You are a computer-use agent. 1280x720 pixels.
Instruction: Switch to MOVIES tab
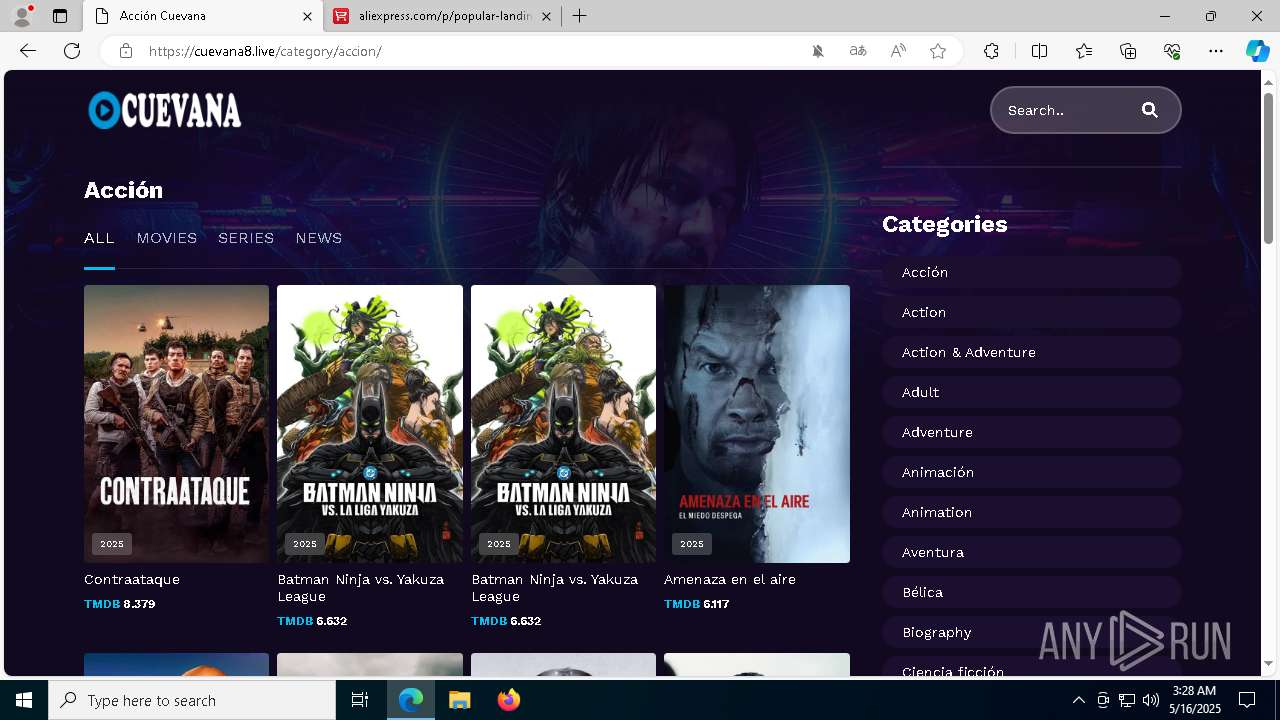(x=167, y=238)
